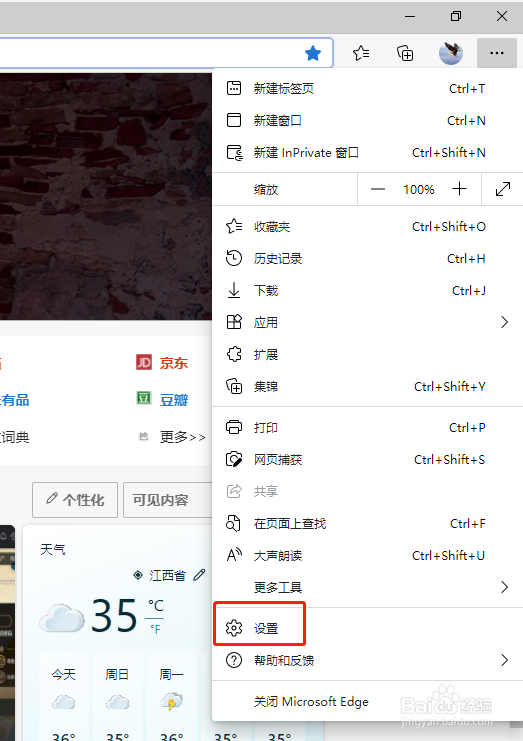Click the fullscreen arrow next to zoom
The image size is (523, 741).
503,189
